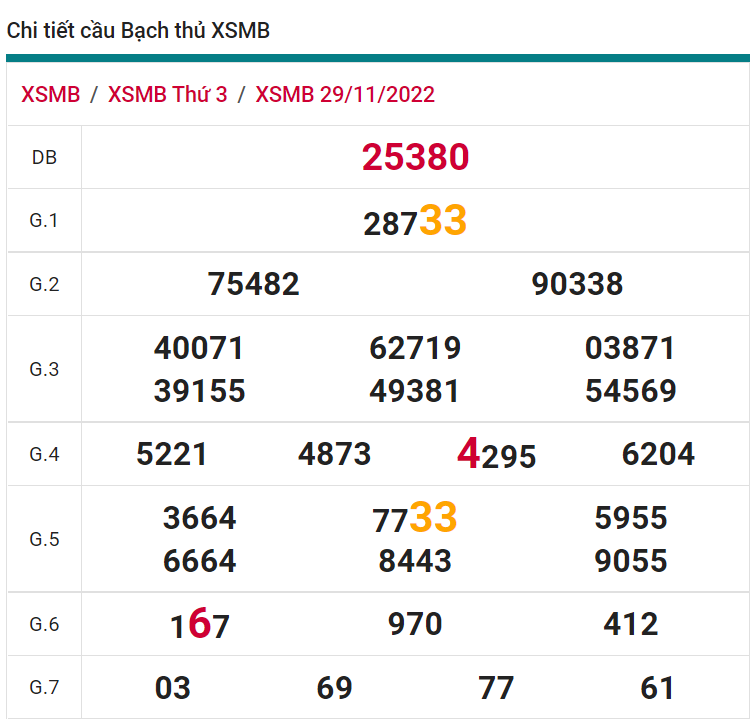
Task: Select the special prize number 25380
Action: pos(415,157)
